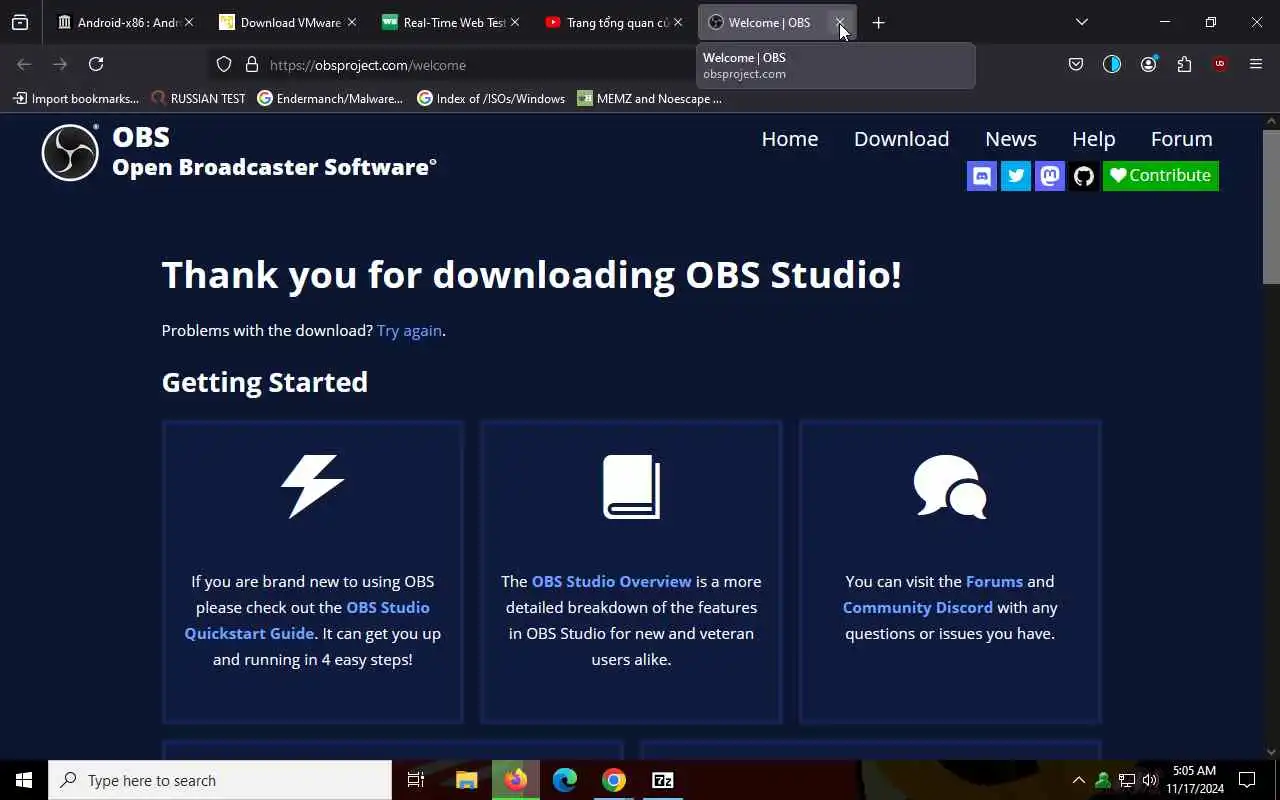Open the Extensions puzzle icon
The width and height of the screenshot is (1280, 800).
pyautogui.click(x=1184, y=64)
